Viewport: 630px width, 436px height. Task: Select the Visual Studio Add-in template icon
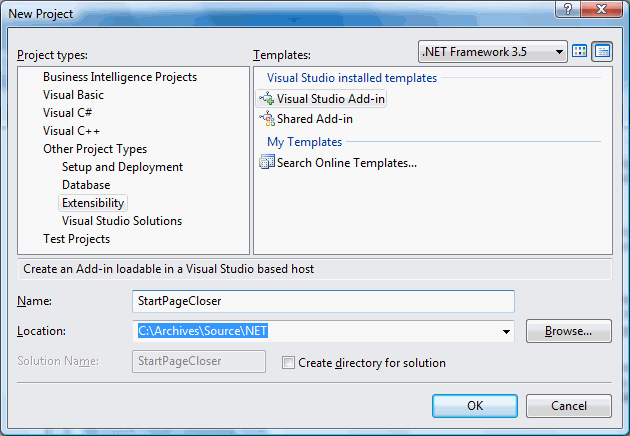[x=266, y=98]
